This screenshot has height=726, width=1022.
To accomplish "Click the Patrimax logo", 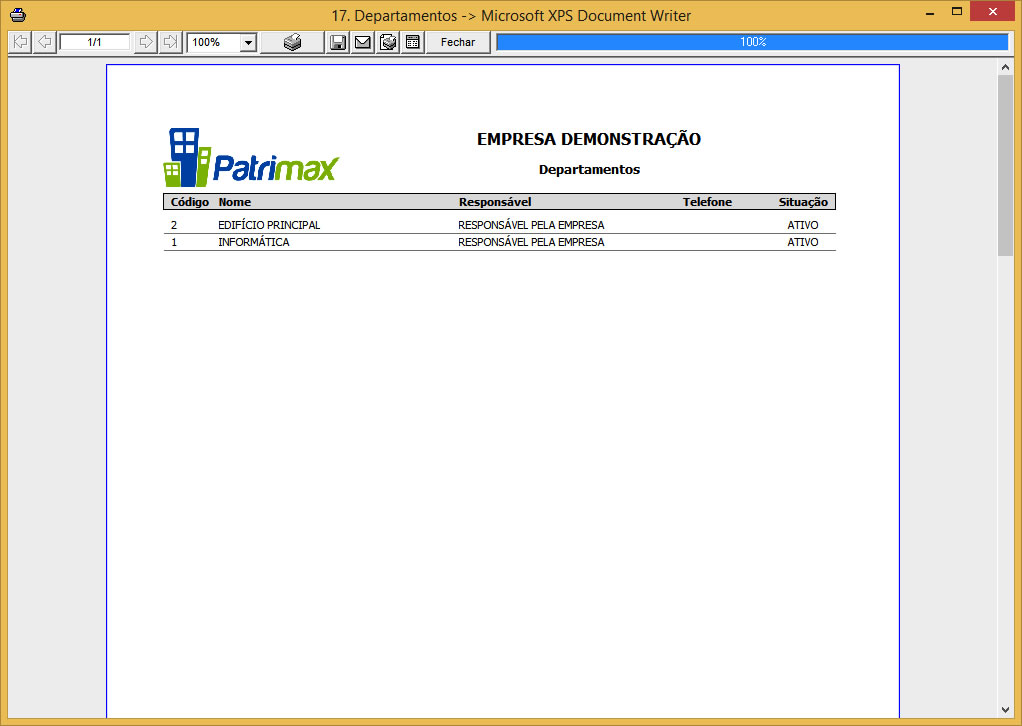I will 251,157.
